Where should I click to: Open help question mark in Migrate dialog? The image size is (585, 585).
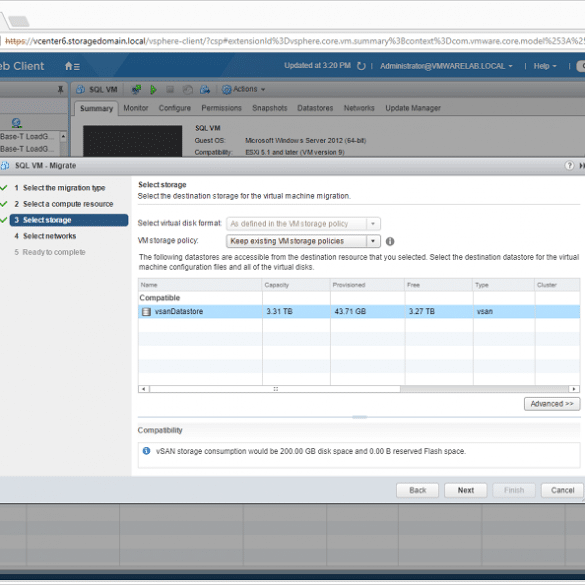coord(569,165)
